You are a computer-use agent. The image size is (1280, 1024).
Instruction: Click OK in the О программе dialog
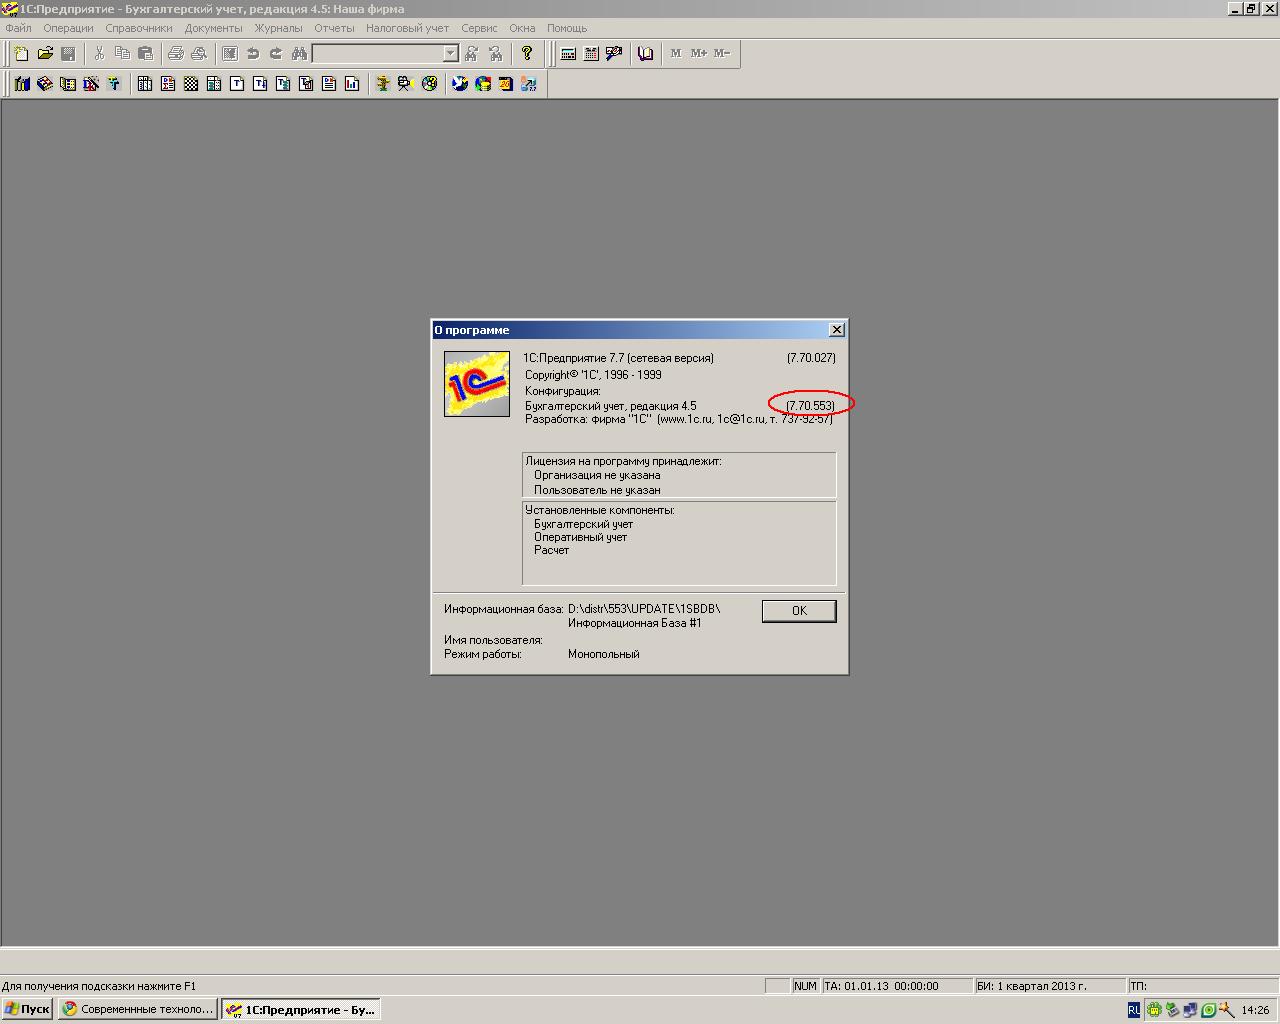pyautogui.click(x=799, y=611)
